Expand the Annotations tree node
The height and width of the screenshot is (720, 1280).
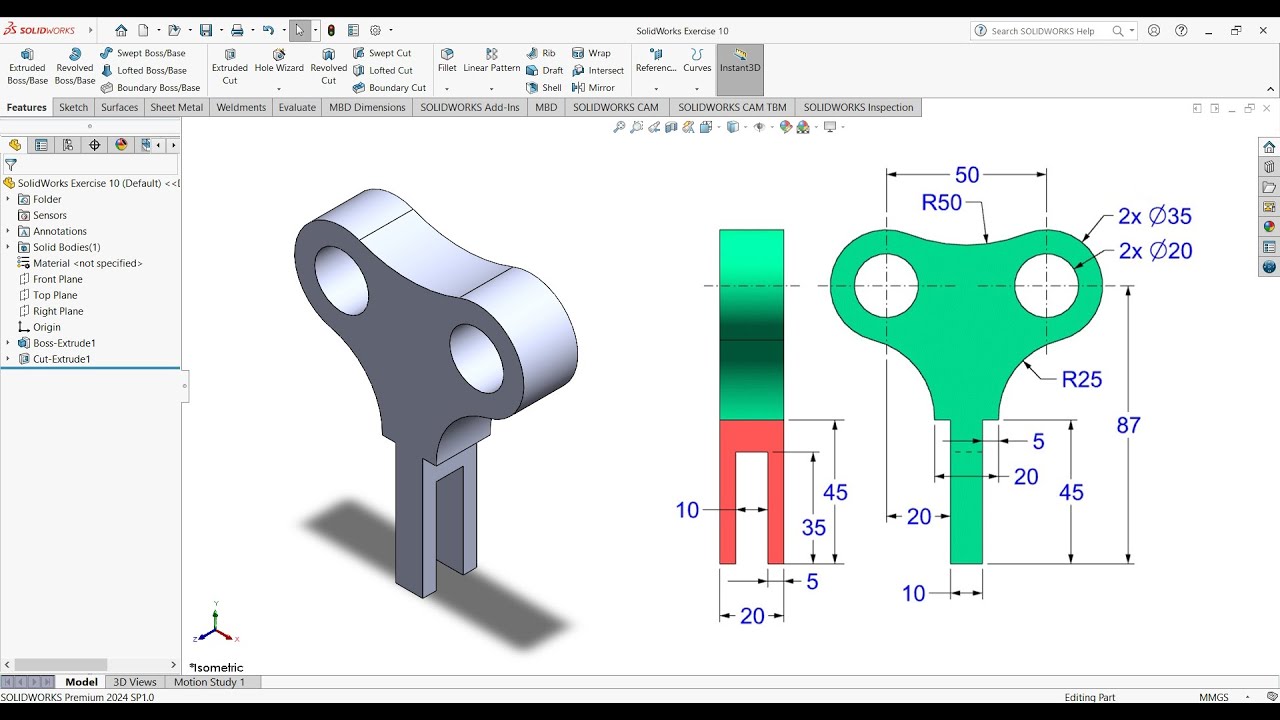pyautogui.click(x=8, y=231)
